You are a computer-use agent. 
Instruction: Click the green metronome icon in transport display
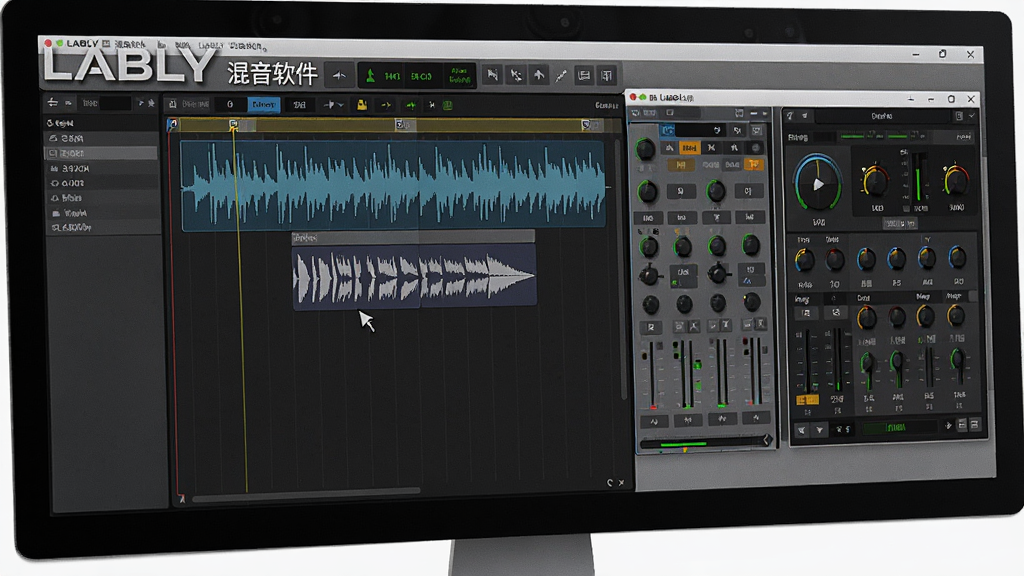[370, 76]
